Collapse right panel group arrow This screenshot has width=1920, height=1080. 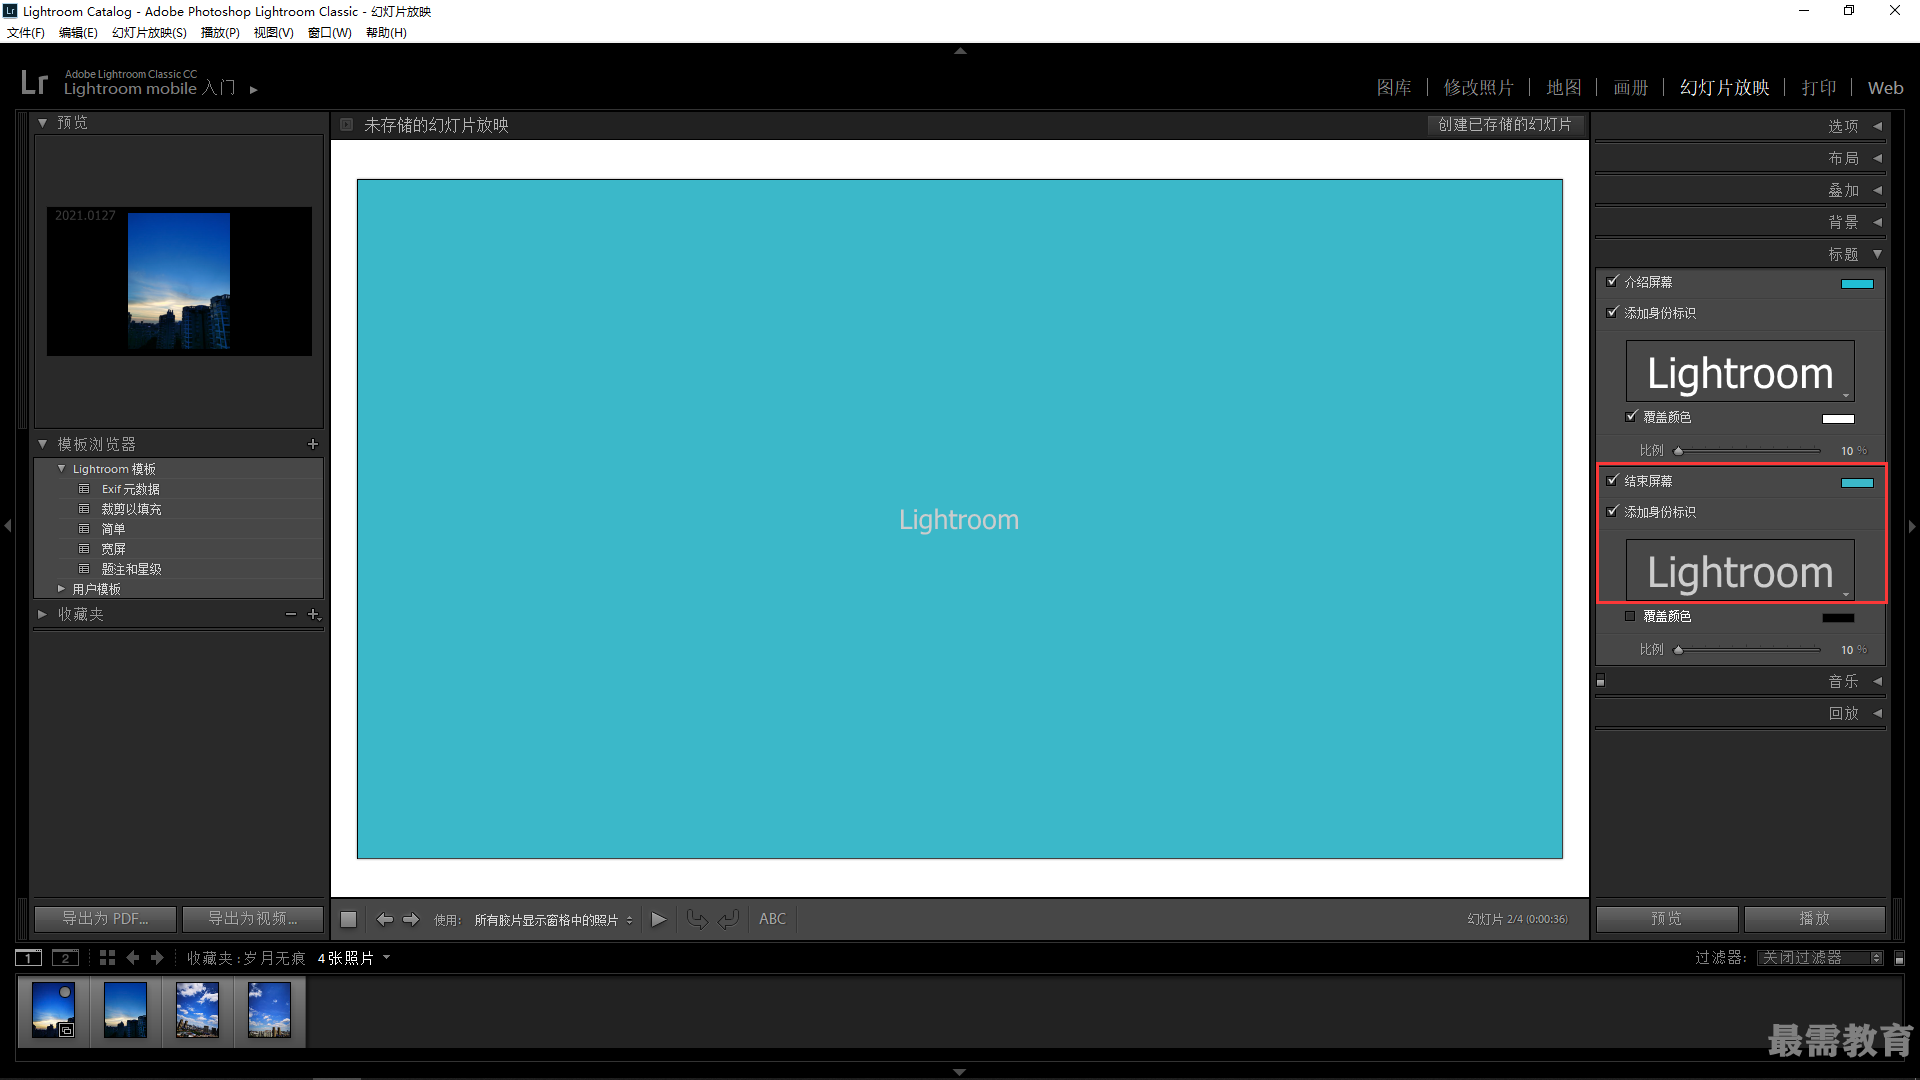click(x=1912, y=526)
